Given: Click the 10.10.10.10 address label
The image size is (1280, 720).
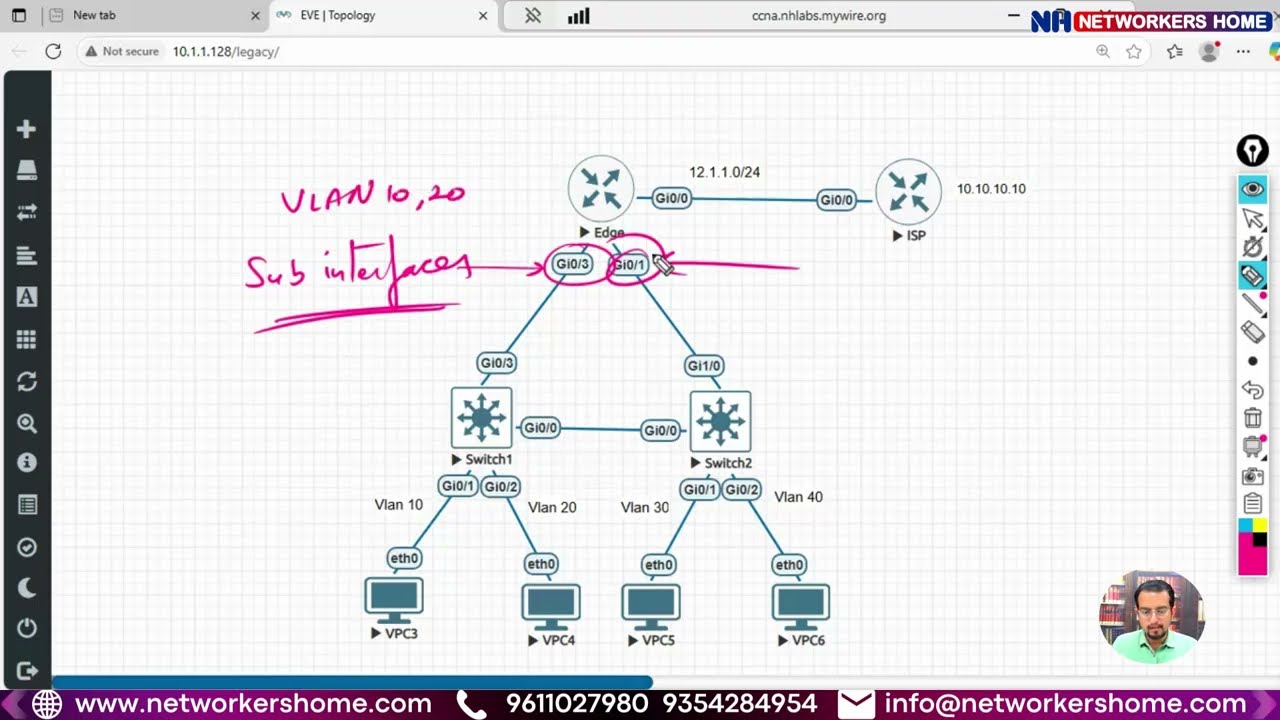Looking at the screenshot, I should click(991, 188).
